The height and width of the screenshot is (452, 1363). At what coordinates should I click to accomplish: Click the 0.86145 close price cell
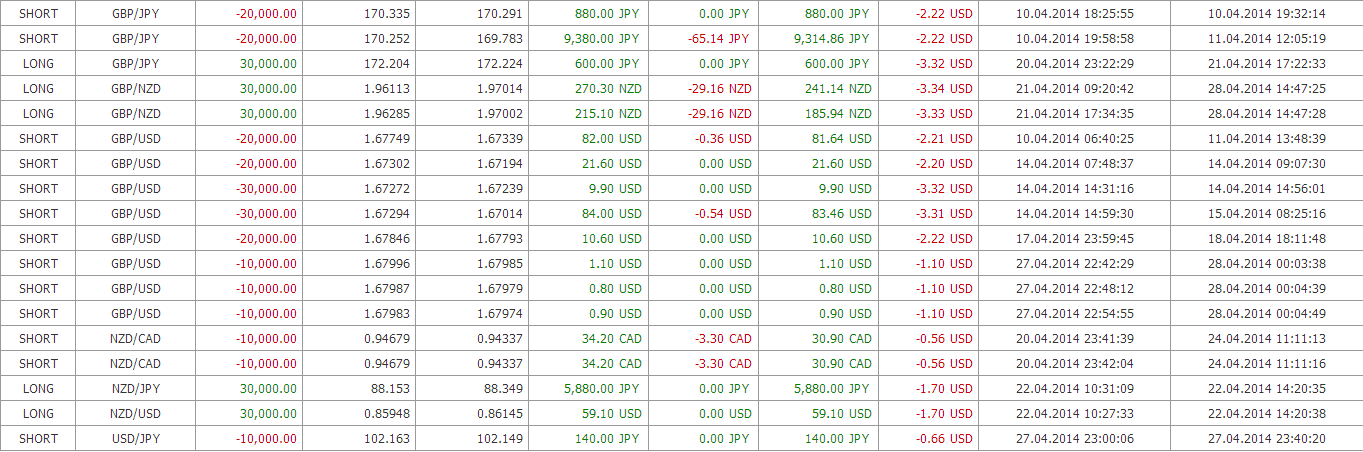(x=497, y=413)
